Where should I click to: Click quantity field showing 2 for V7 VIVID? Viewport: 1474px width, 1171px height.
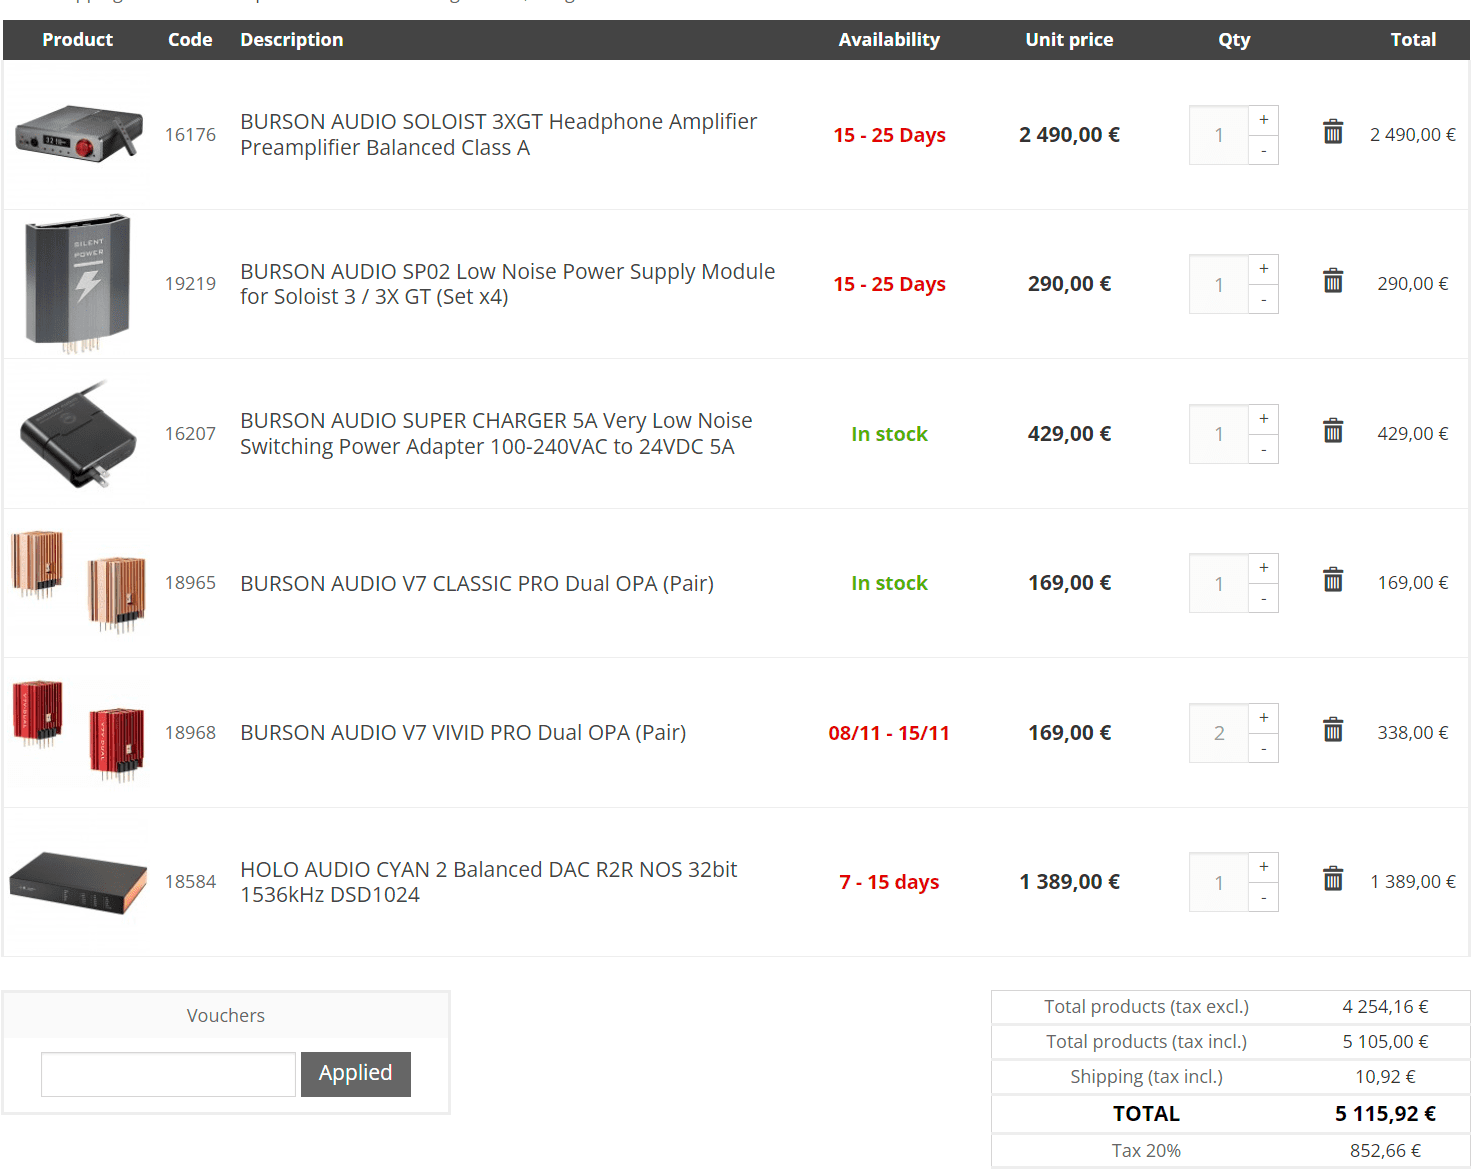tap(1219, 733)
